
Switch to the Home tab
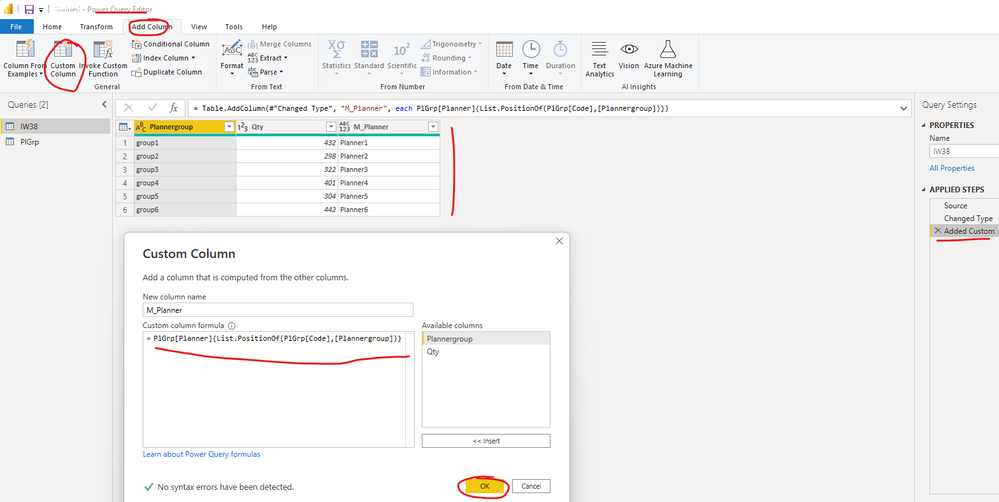pos(52,27)
